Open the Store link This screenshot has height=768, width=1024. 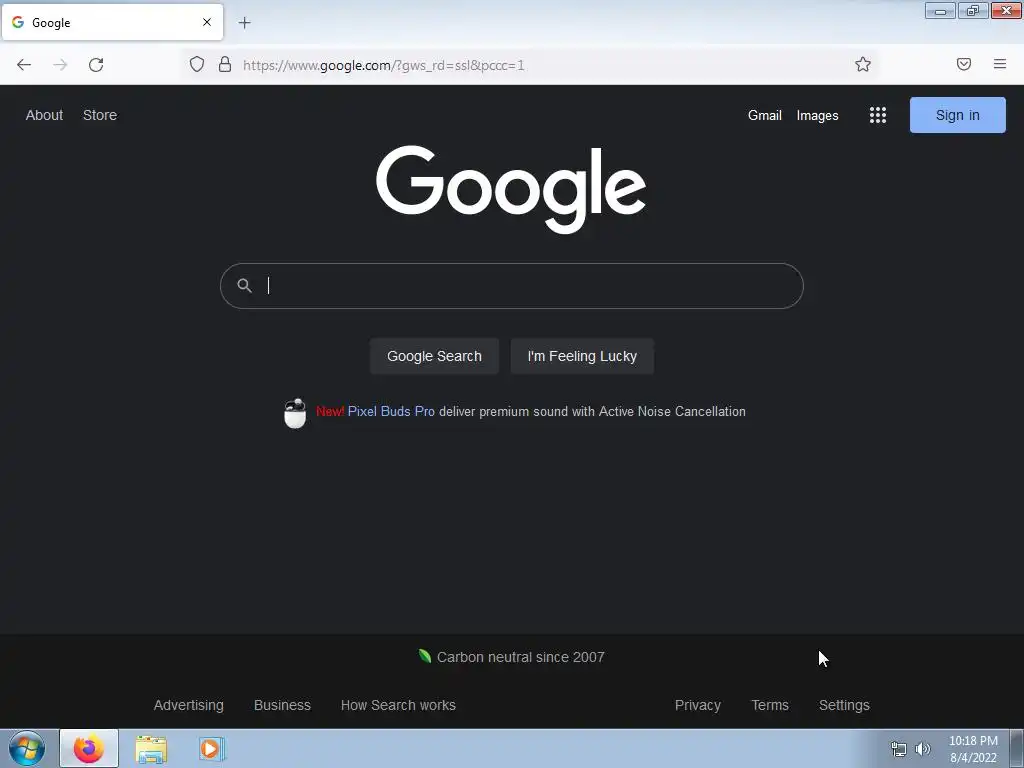(x=100, y=115)
